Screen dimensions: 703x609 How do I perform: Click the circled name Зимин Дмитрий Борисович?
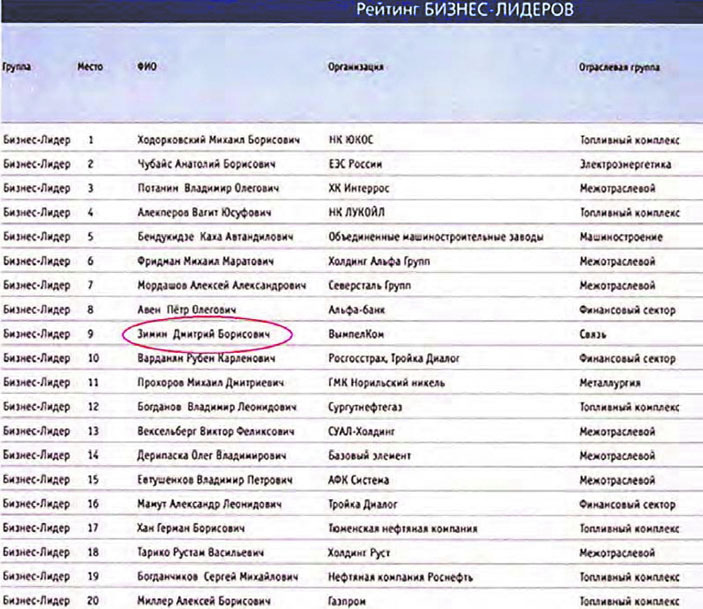tap(205, 334)
